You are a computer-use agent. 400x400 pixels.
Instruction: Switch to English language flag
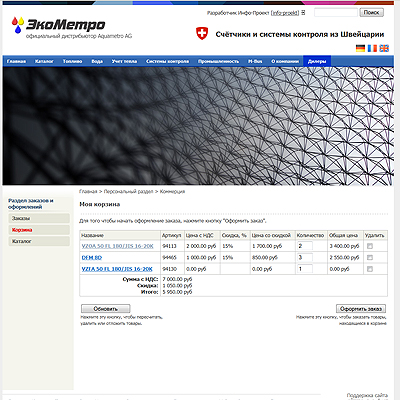(384, 48)
